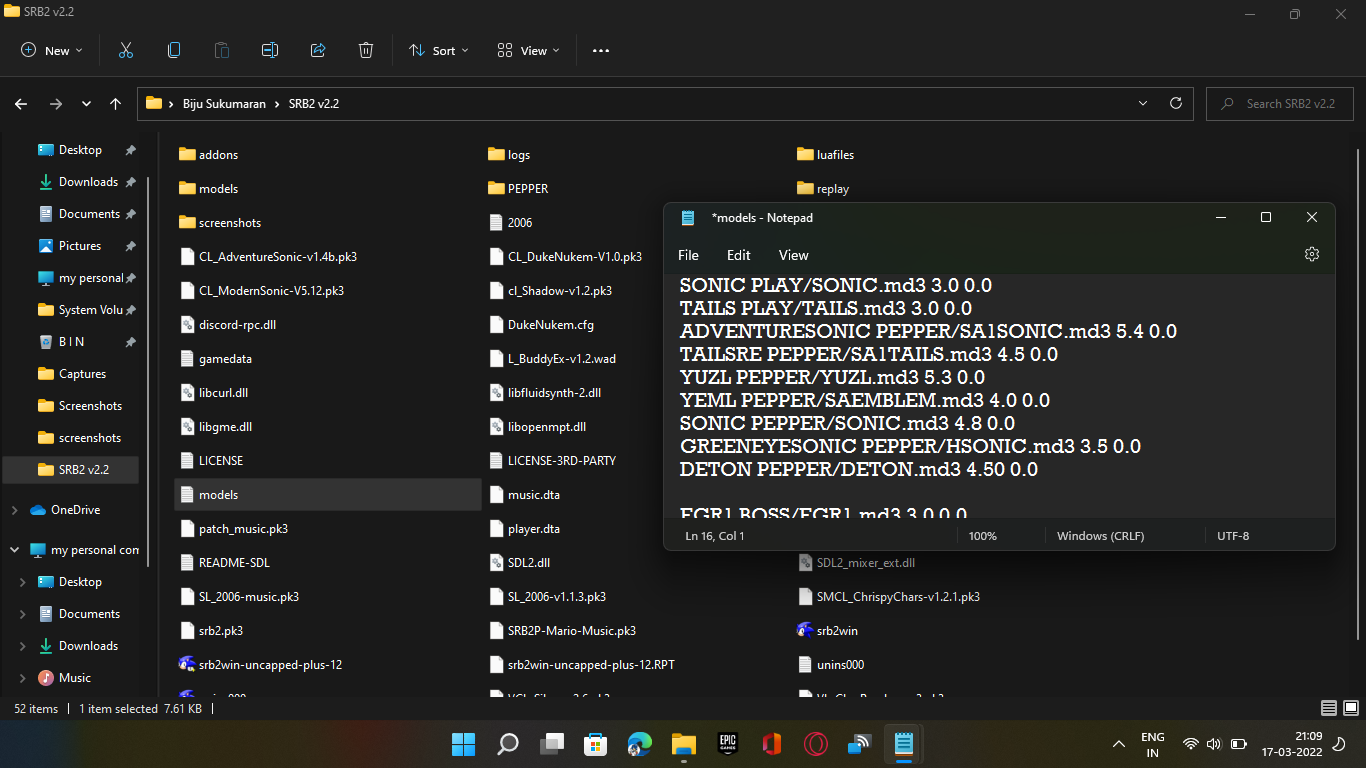Select SMCL_ChrispyChars-v1.2.1.pk3 file
The height and width of the screenshot is (768, 1366).
coord(888,596)
